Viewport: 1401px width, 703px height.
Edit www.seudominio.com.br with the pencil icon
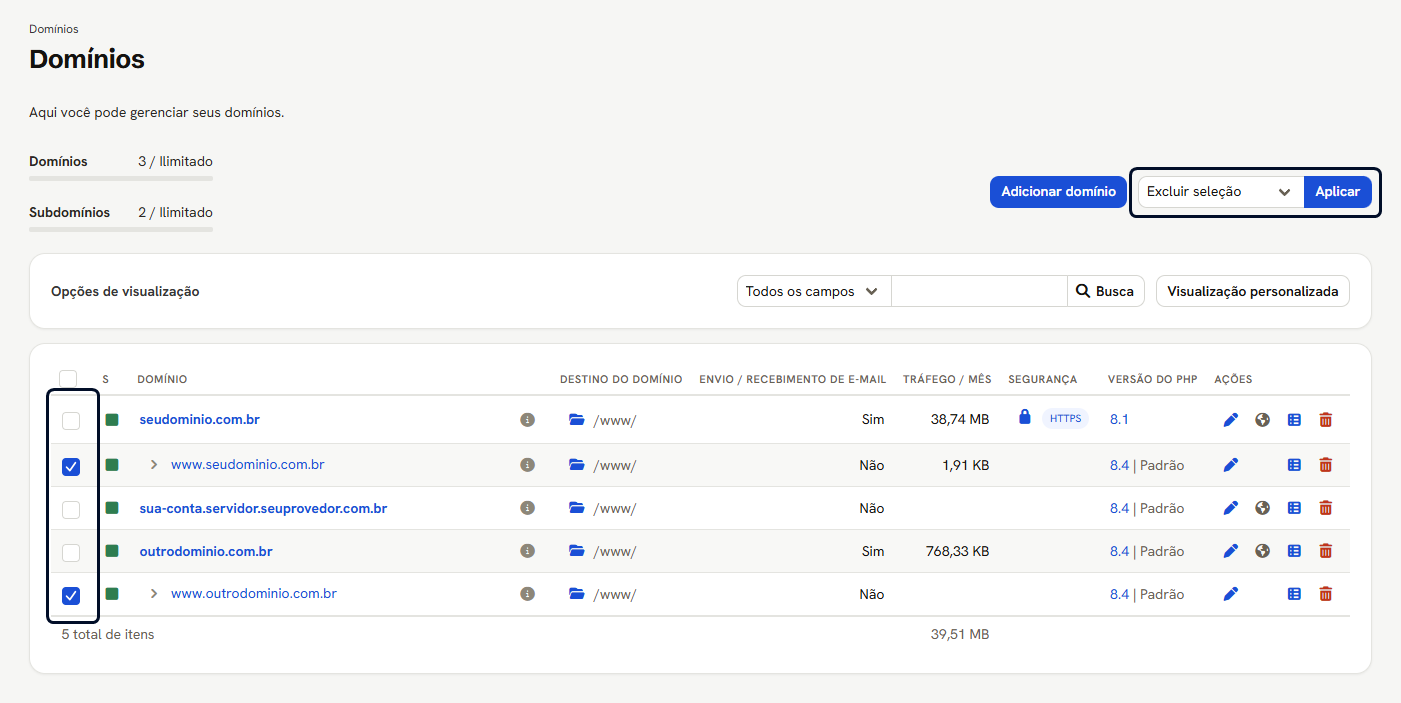tap(1231, 465)
